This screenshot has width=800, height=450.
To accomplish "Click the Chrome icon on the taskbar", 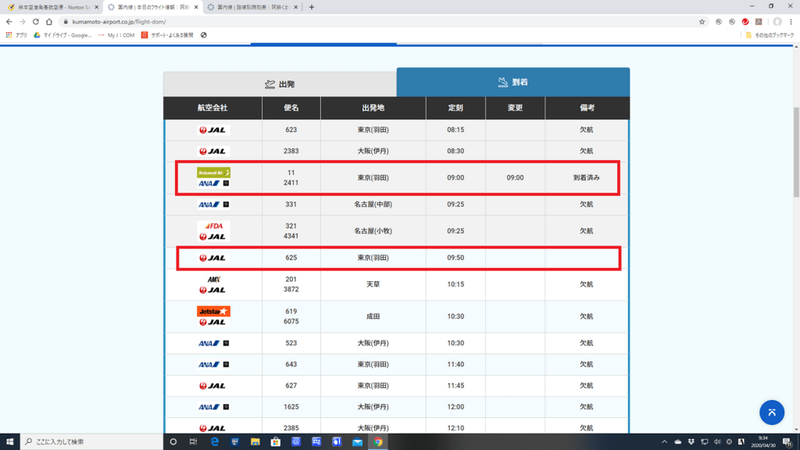I will [378, 442].
